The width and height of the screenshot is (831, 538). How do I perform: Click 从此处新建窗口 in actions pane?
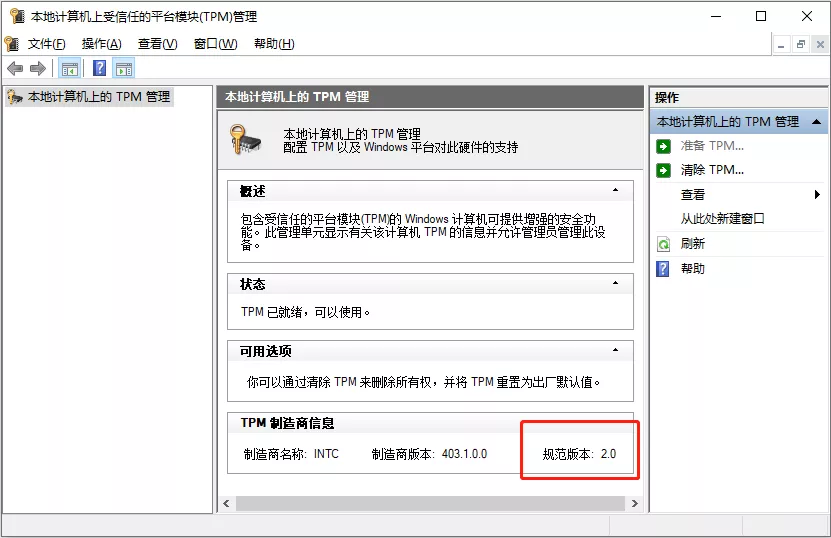pyautogui.click(x=722, y=219)
